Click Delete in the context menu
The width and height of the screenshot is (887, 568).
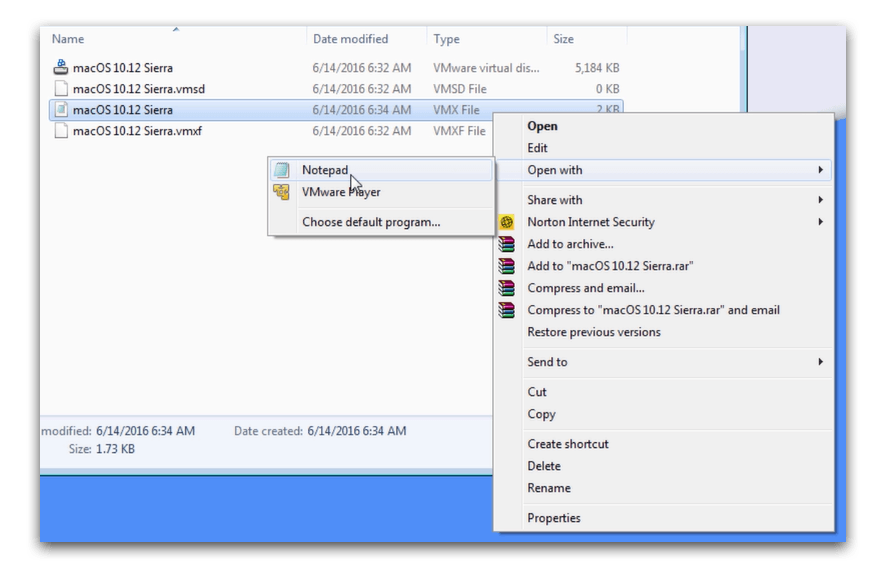[x=663, y=466]
